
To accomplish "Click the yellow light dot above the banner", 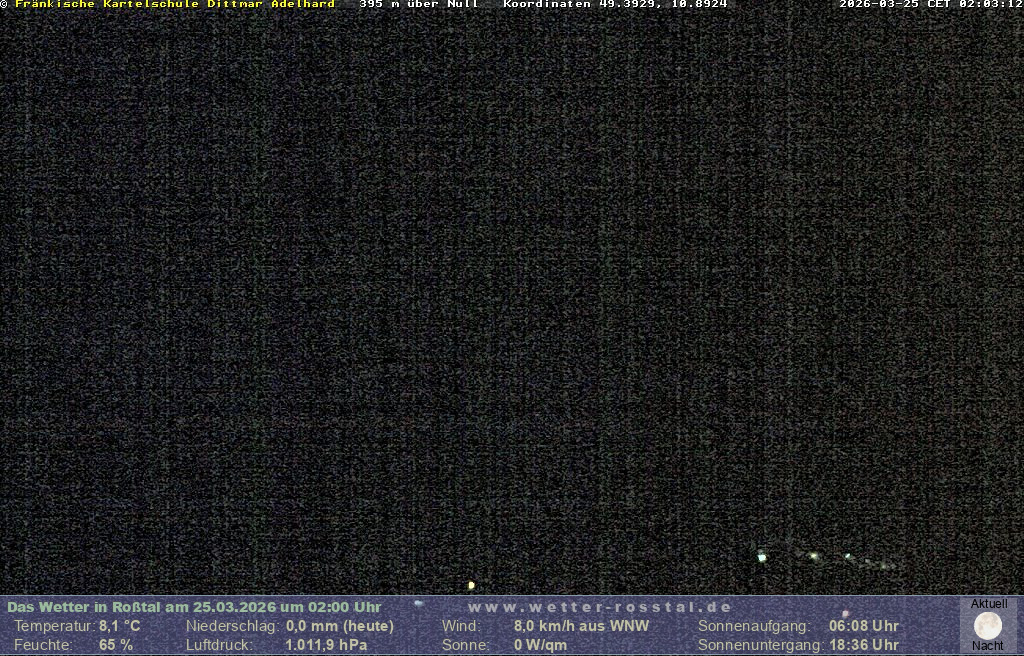I will (x=471, y=585).
